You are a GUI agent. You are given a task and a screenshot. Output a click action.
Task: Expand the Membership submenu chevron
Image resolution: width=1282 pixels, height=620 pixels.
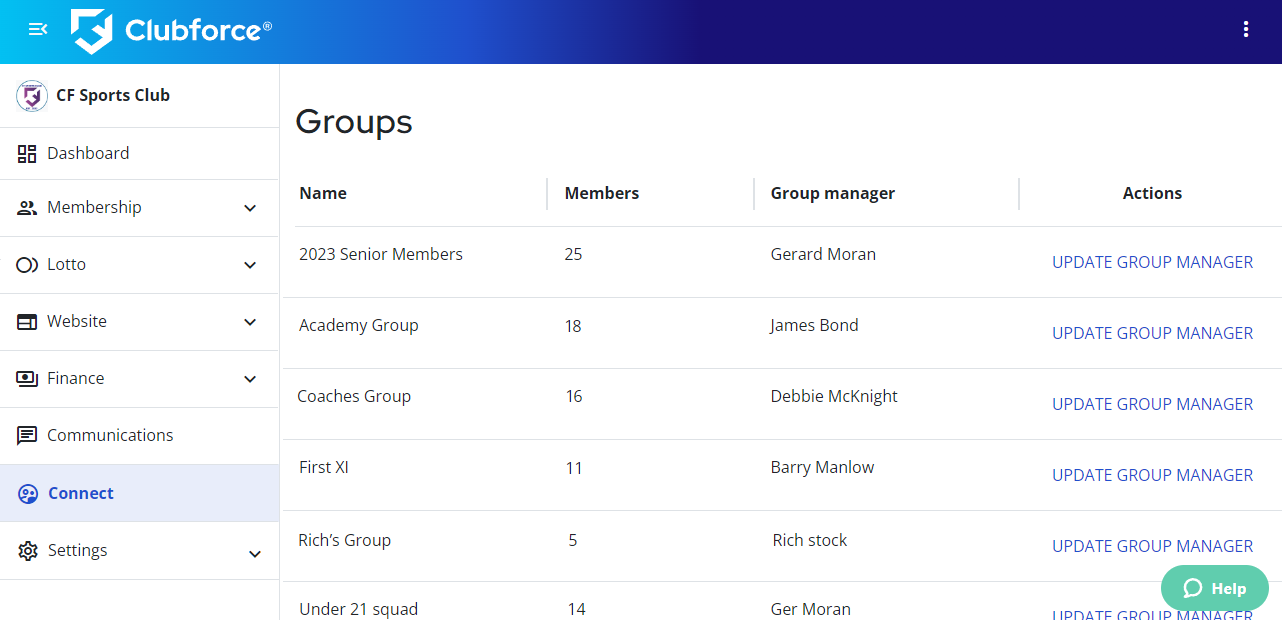point(250,208)
